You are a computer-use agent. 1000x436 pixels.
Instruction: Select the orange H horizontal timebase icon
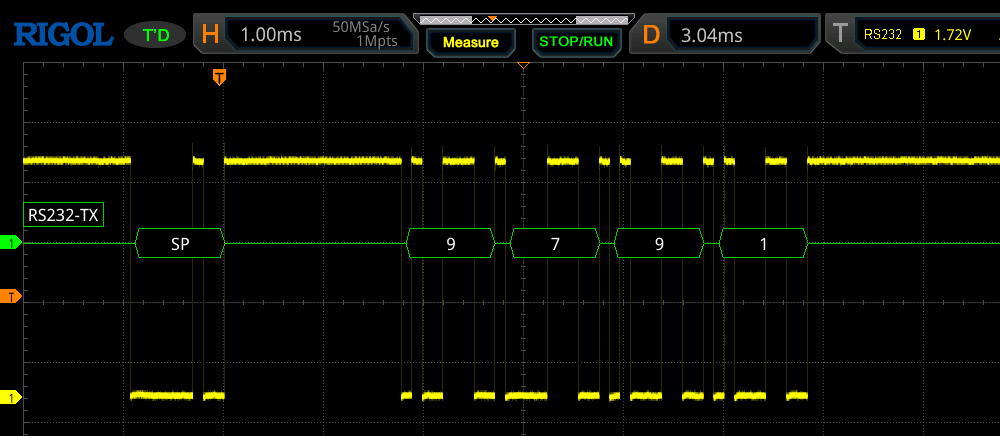click(210, 34)
